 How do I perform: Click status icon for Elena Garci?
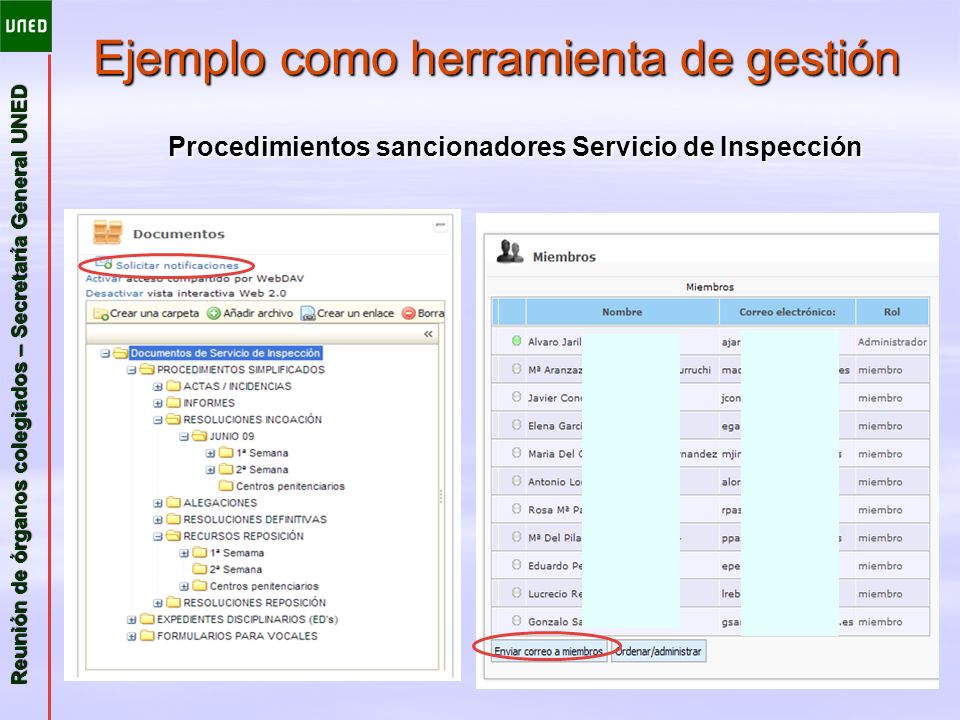pyautogui.click(x=516, y=425)
